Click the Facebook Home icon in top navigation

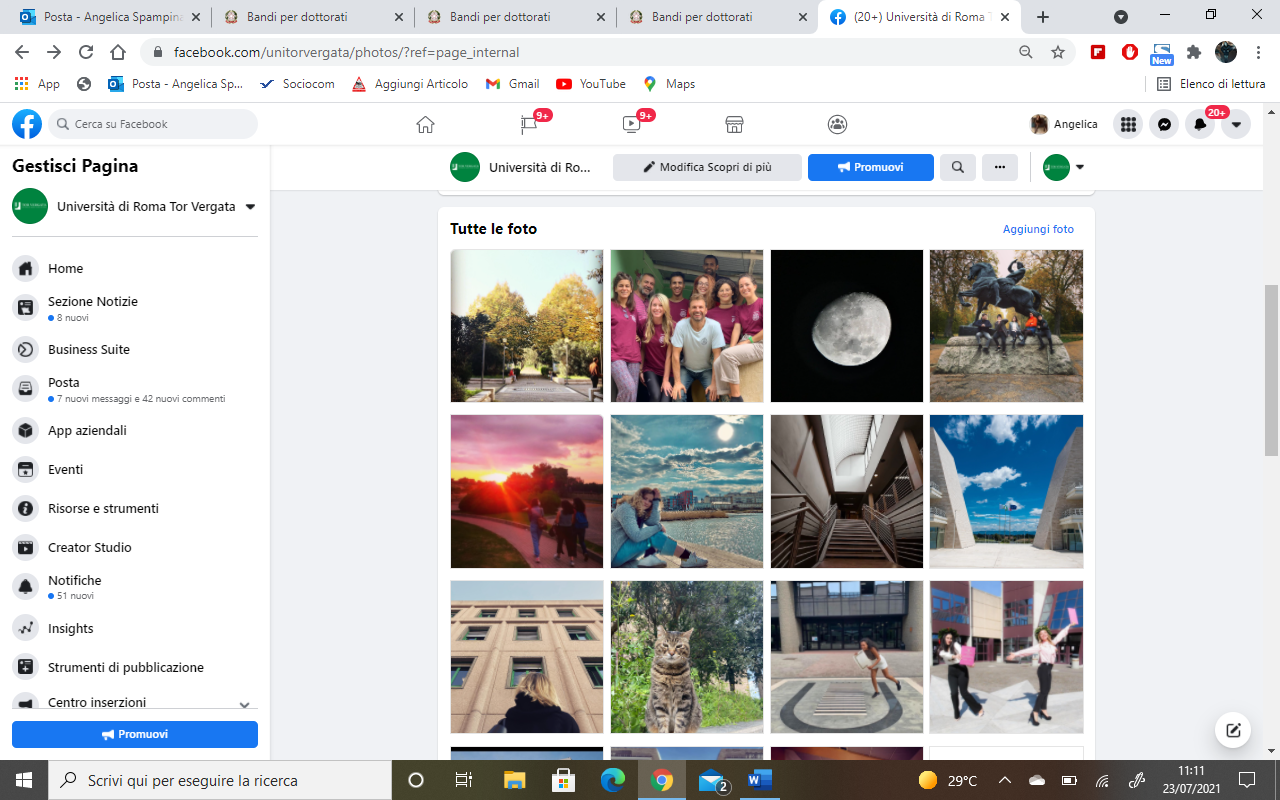click(x=425, y=124)
